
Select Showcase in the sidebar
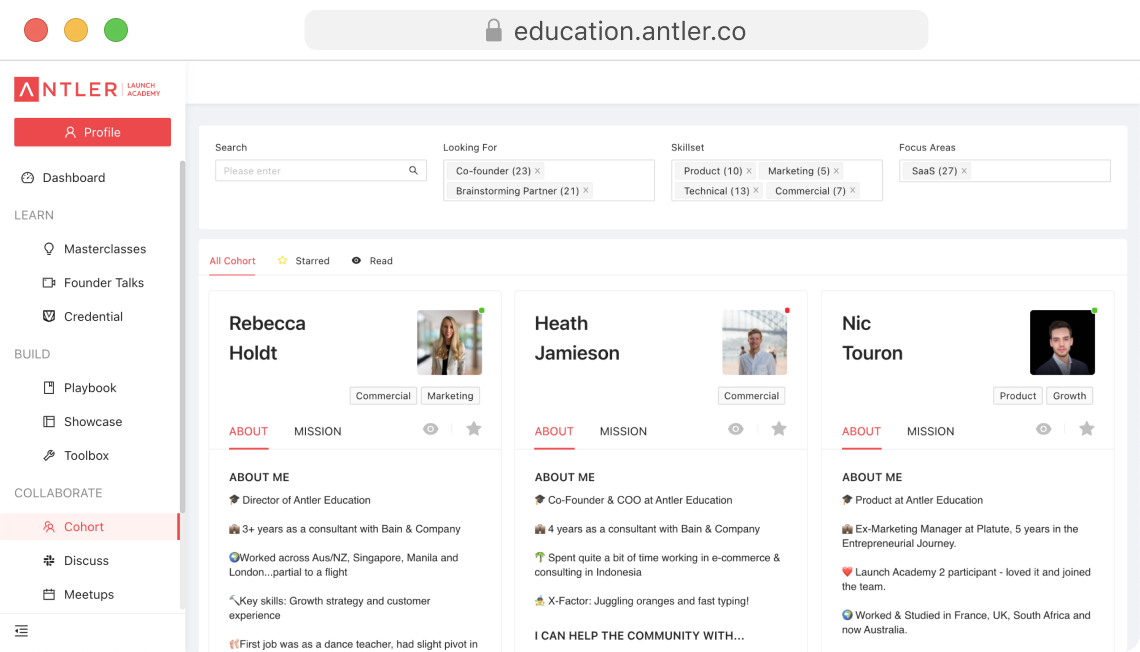(x=83, y=422)
